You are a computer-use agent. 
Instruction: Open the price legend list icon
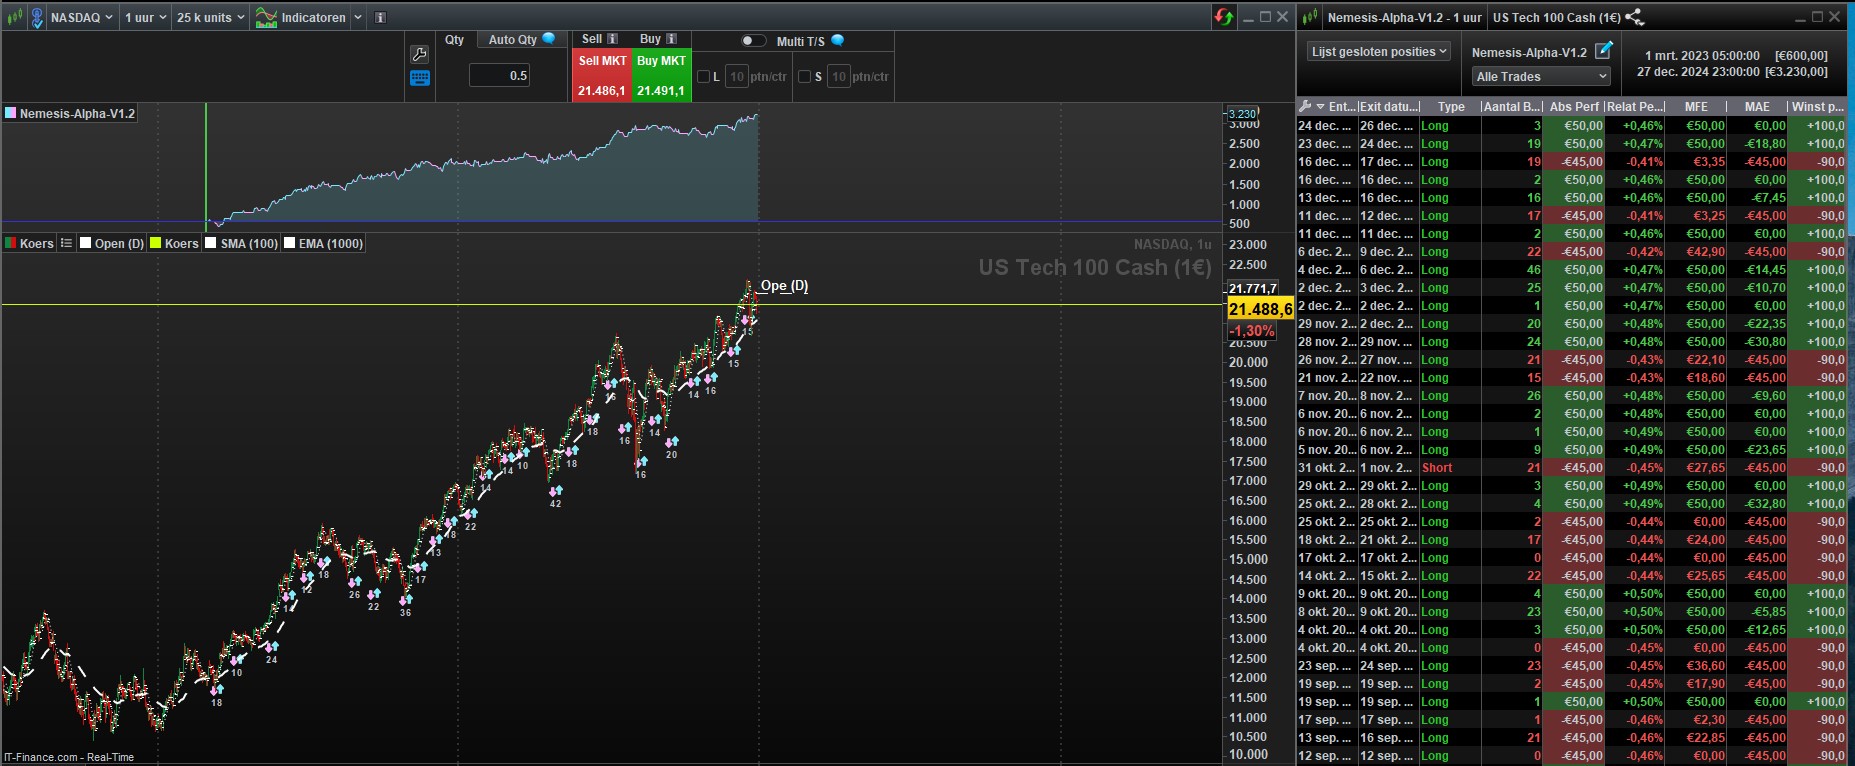click(x=66, y=243)
